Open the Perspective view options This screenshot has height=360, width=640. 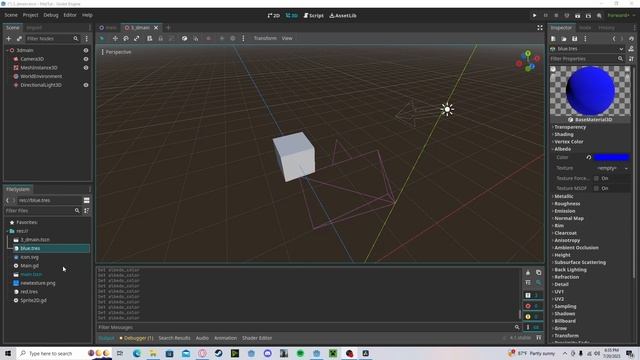pos(116,52)
